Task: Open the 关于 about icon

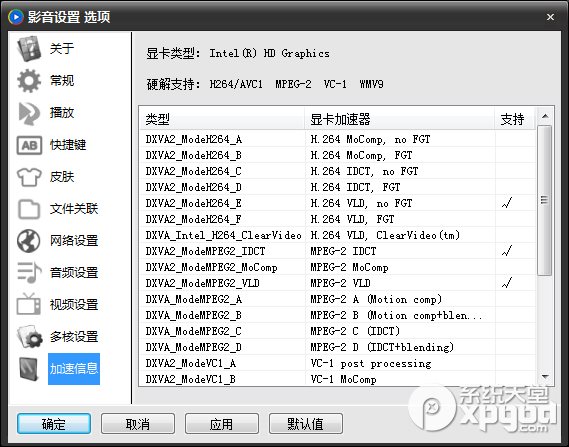Action: click(x=29, y=49)
